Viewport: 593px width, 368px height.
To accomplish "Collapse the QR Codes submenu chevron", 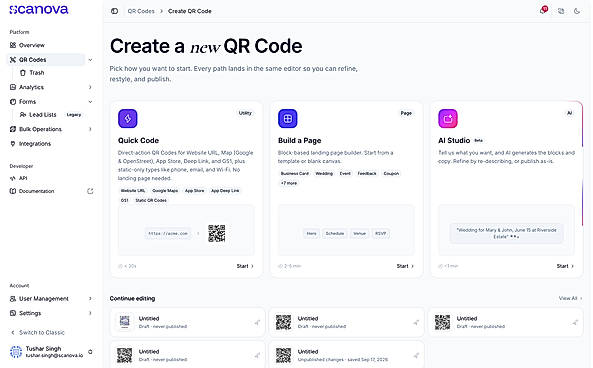I will (90, 60).
